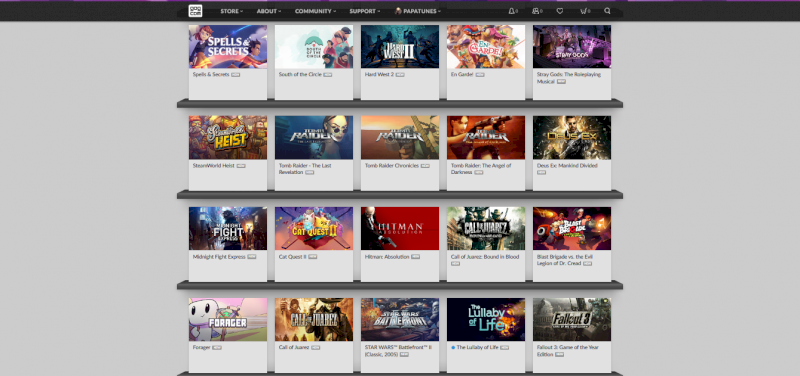800x376 pixels.
Task: Click the Blast Brigade vs. Evil Legion title
Action: (x=565, y=260)
